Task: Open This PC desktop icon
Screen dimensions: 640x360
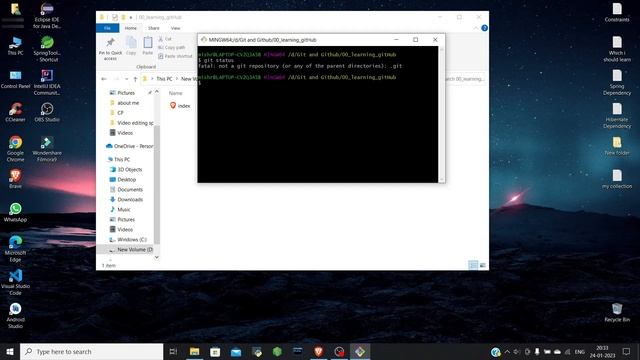Action: (x=15, y=46)
